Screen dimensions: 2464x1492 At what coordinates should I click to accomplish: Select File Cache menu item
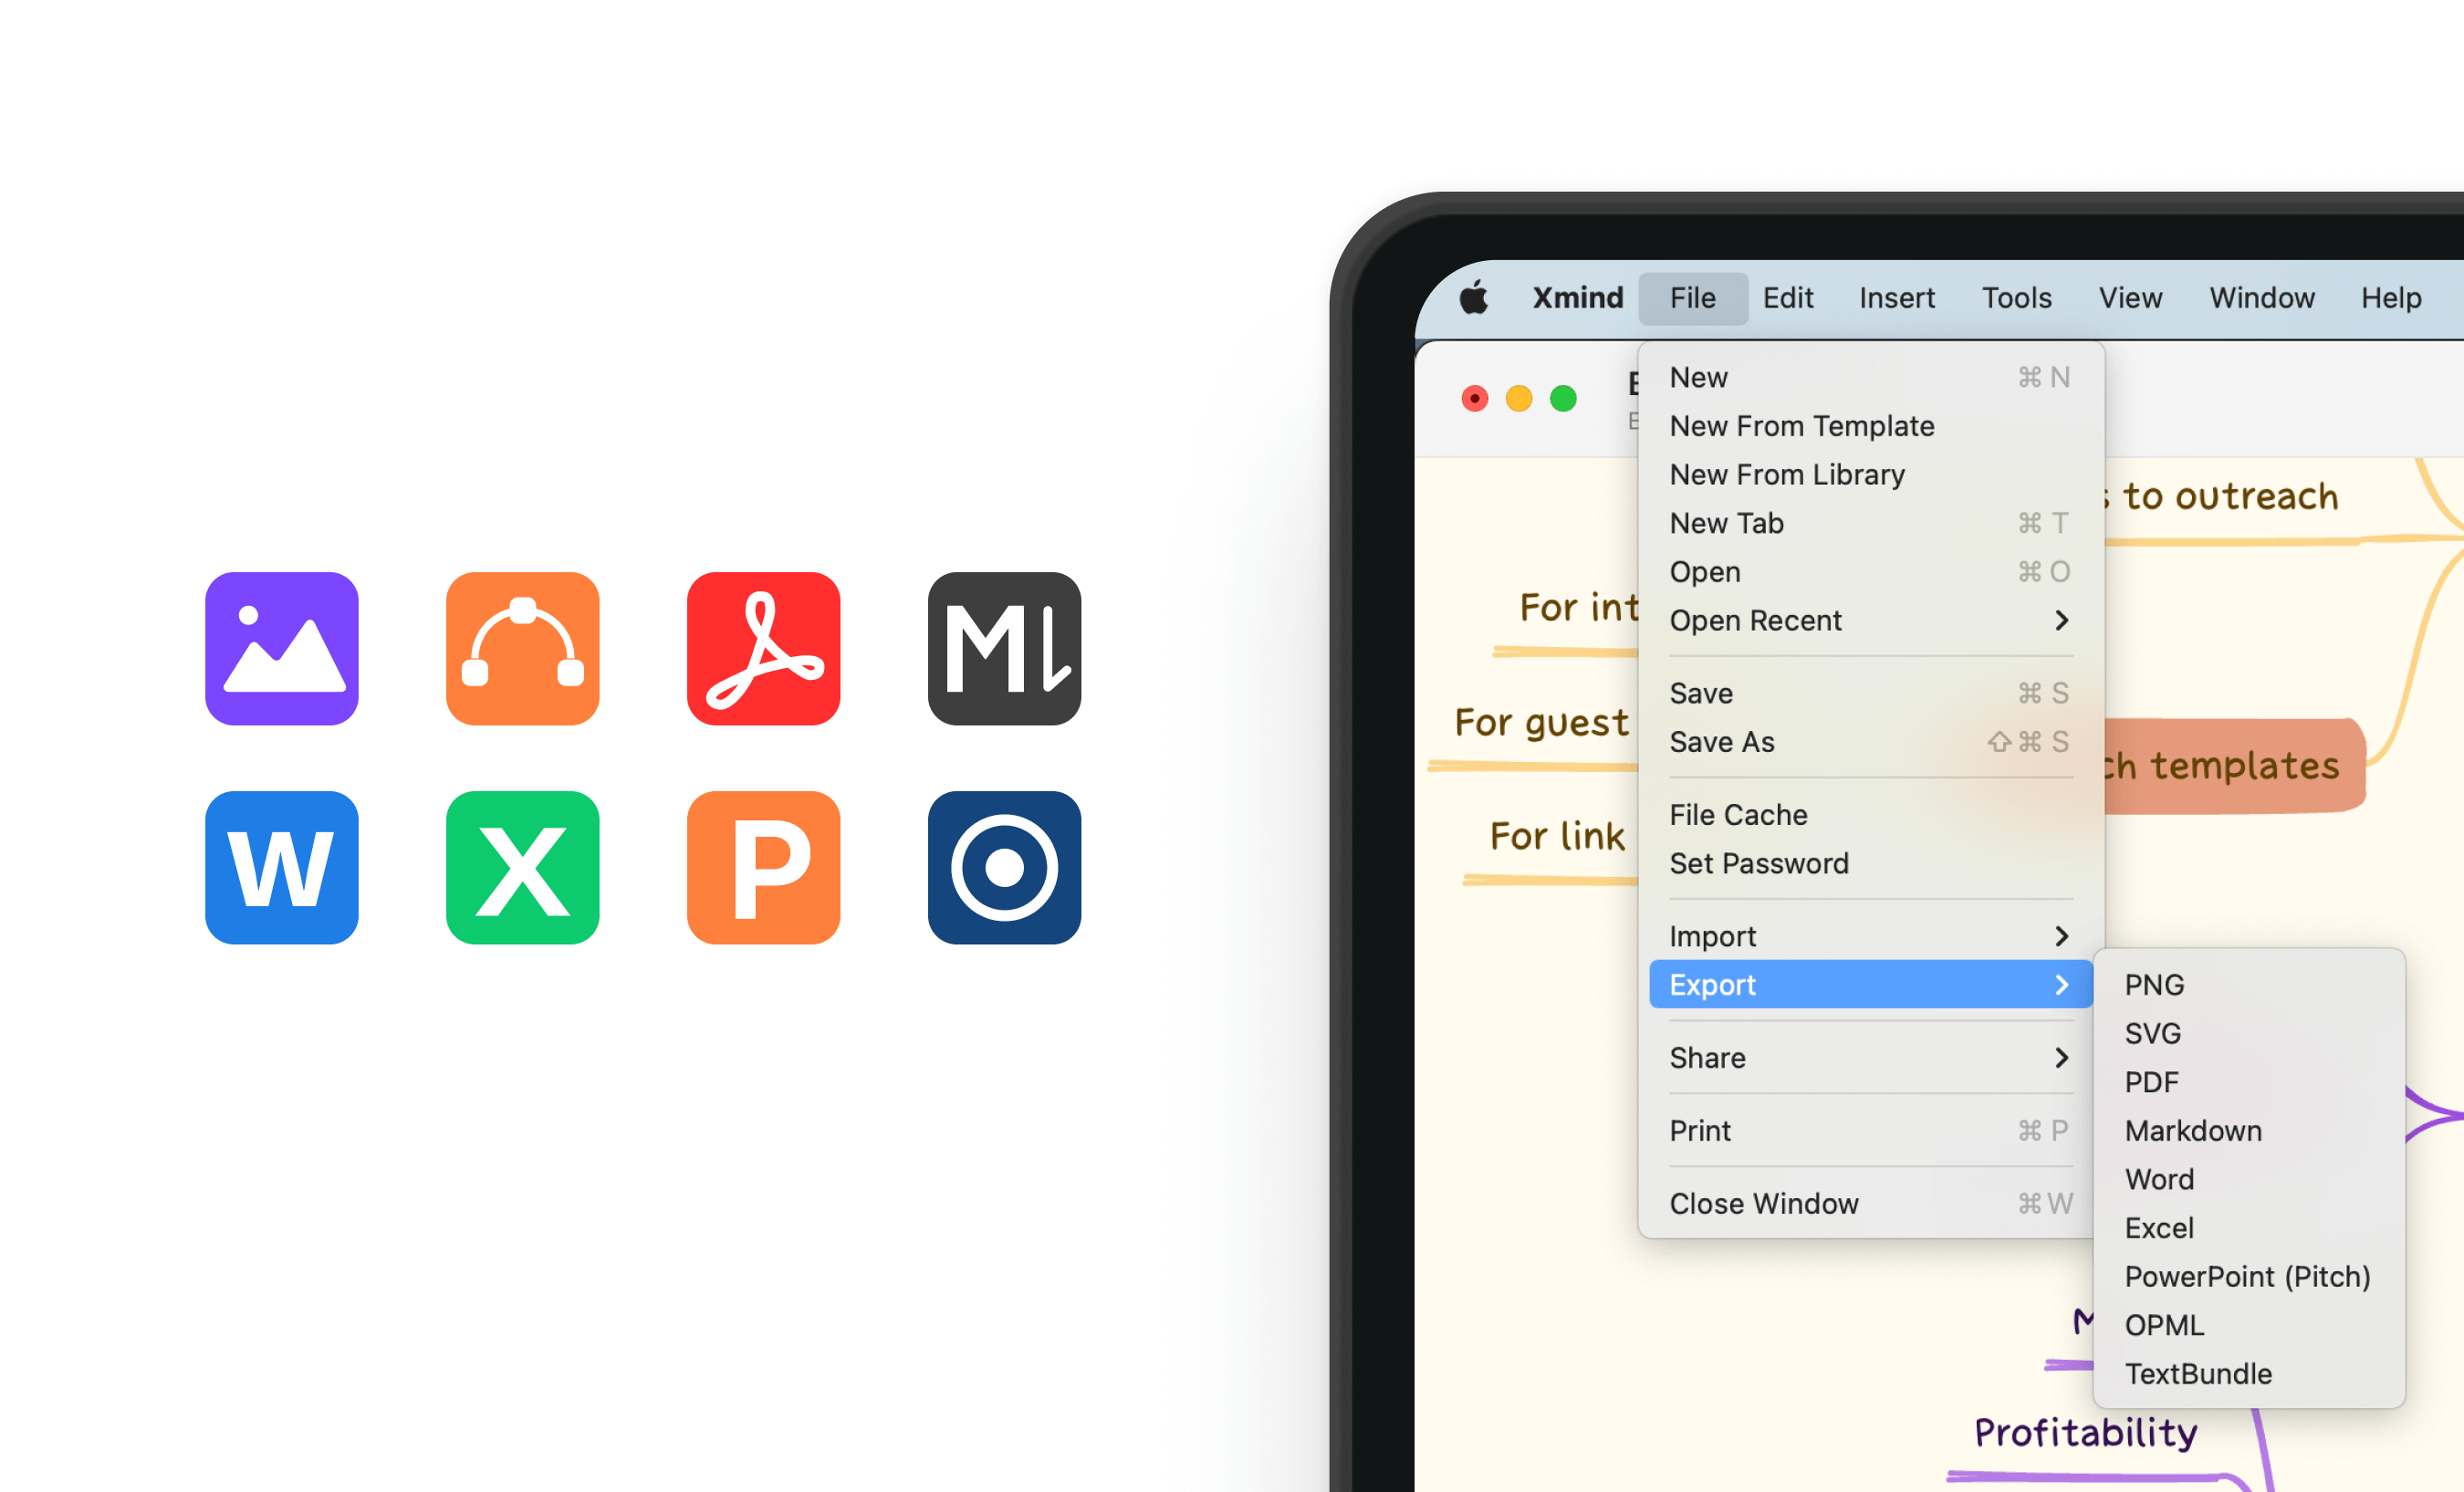(x=1871, y=815)
